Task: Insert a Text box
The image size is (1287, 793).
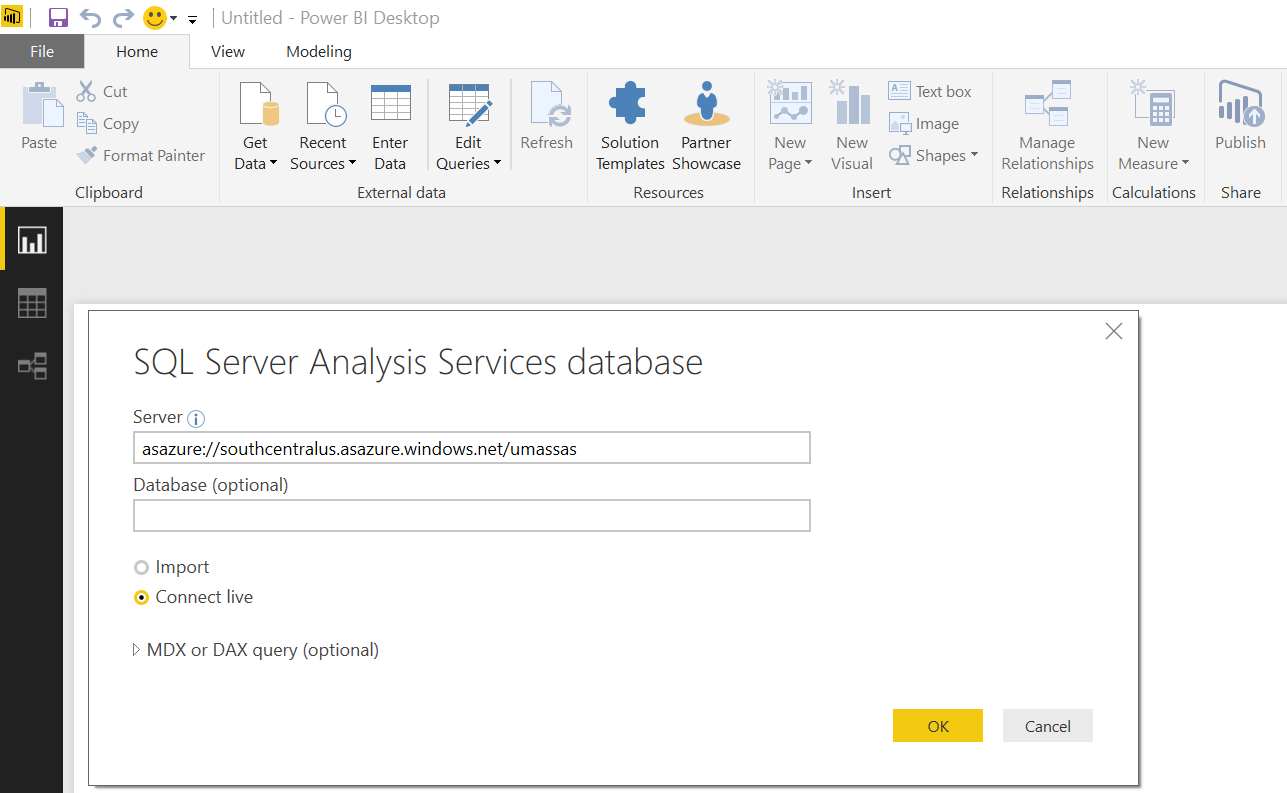Action: tap(930, 91)
